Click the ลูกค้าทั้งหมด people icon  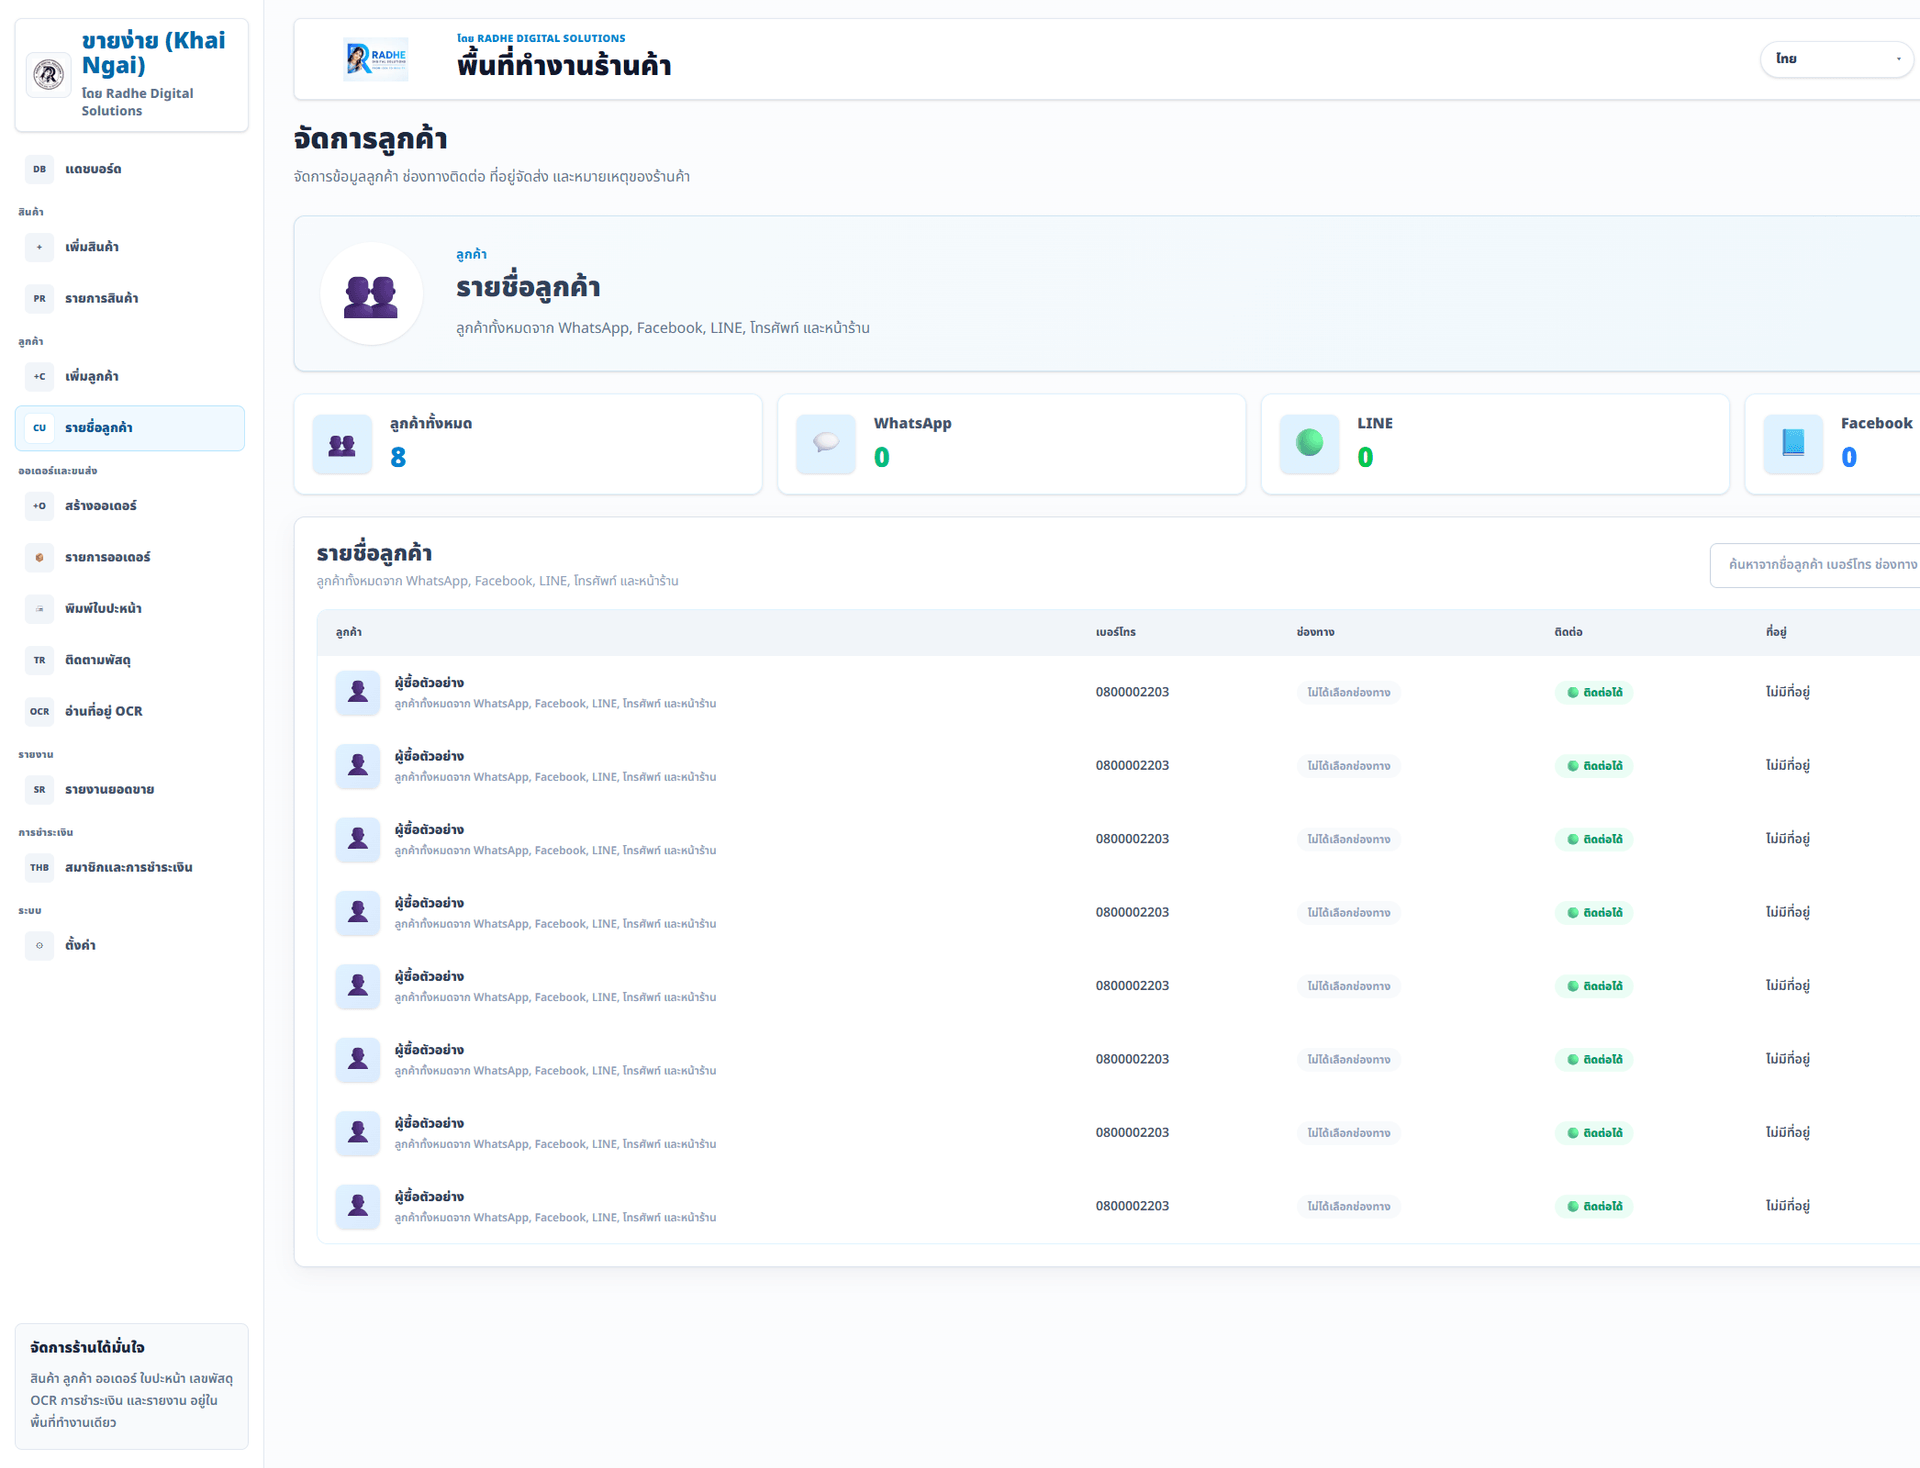click(x=342, y=445)
